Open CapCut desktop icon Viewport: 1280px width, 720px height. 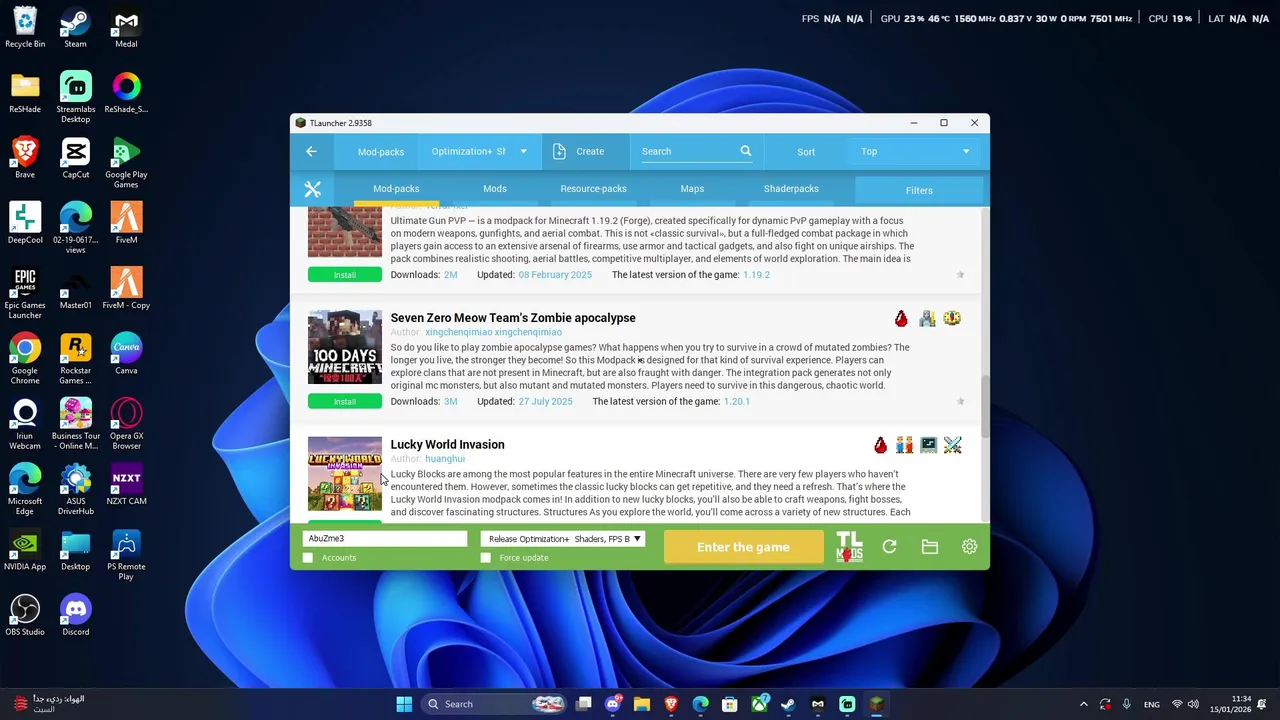coord(75,158)
